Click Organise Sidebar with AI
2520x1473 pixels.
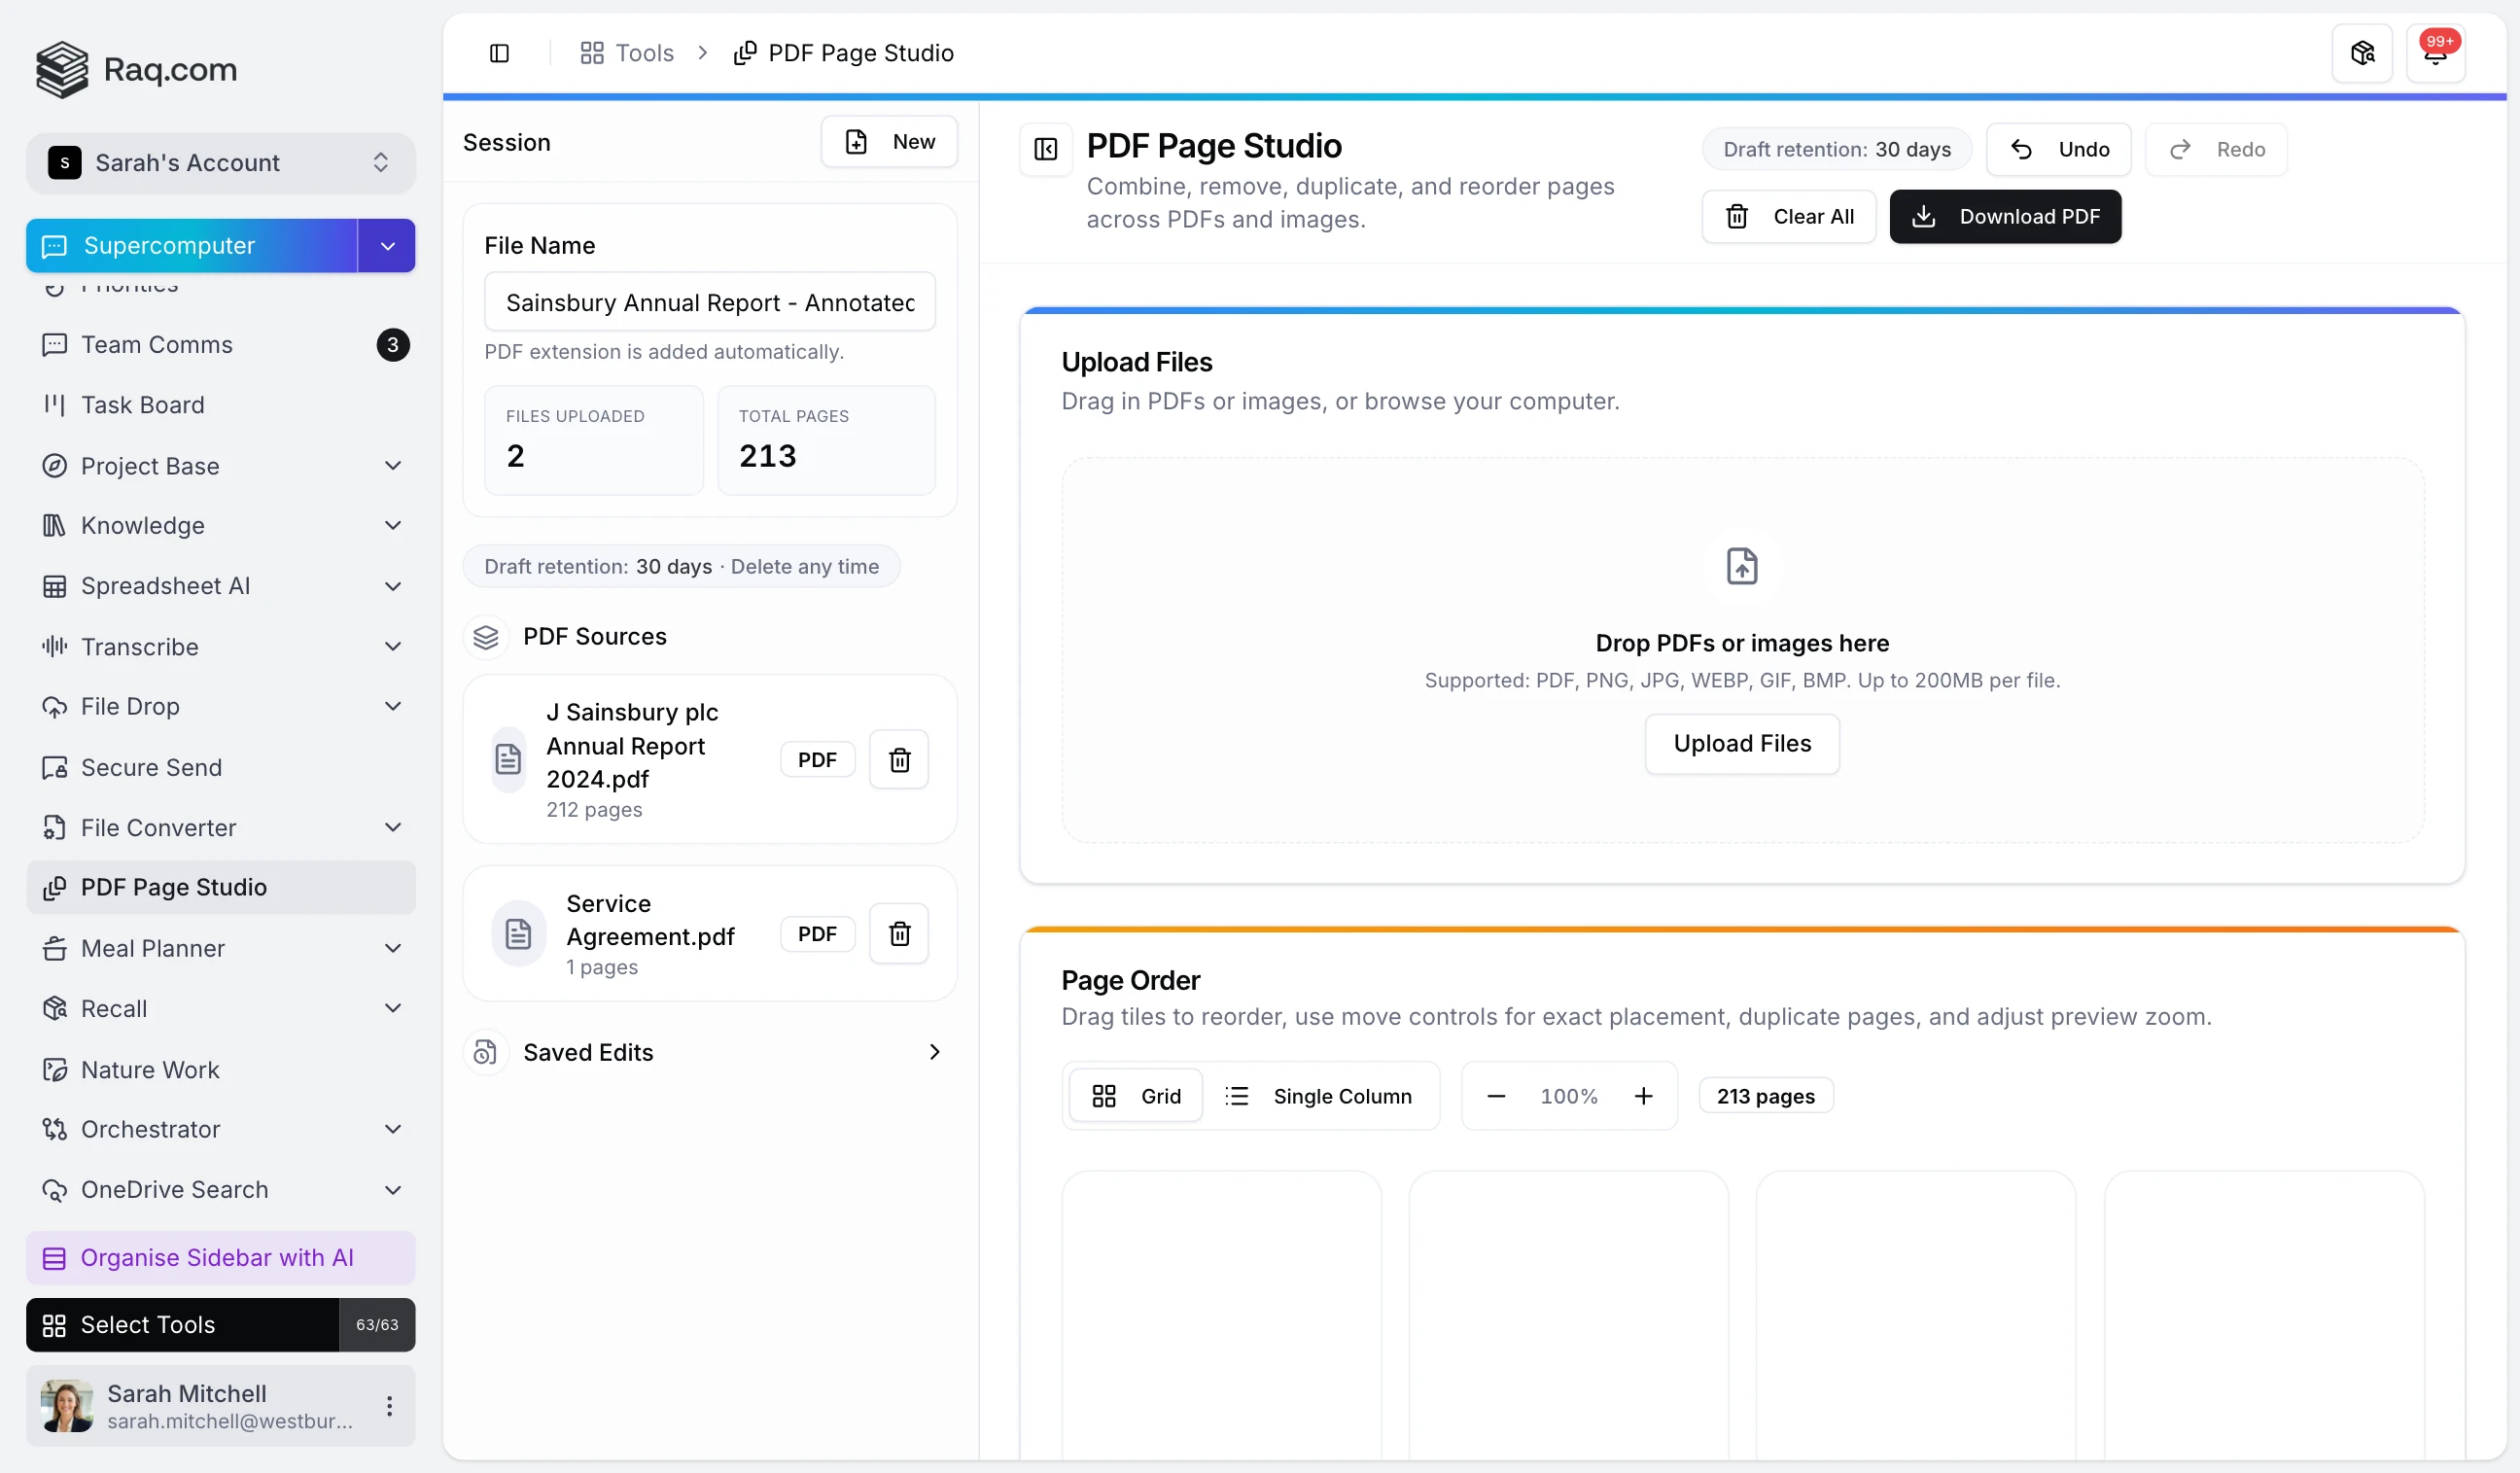click(220, 1258)
